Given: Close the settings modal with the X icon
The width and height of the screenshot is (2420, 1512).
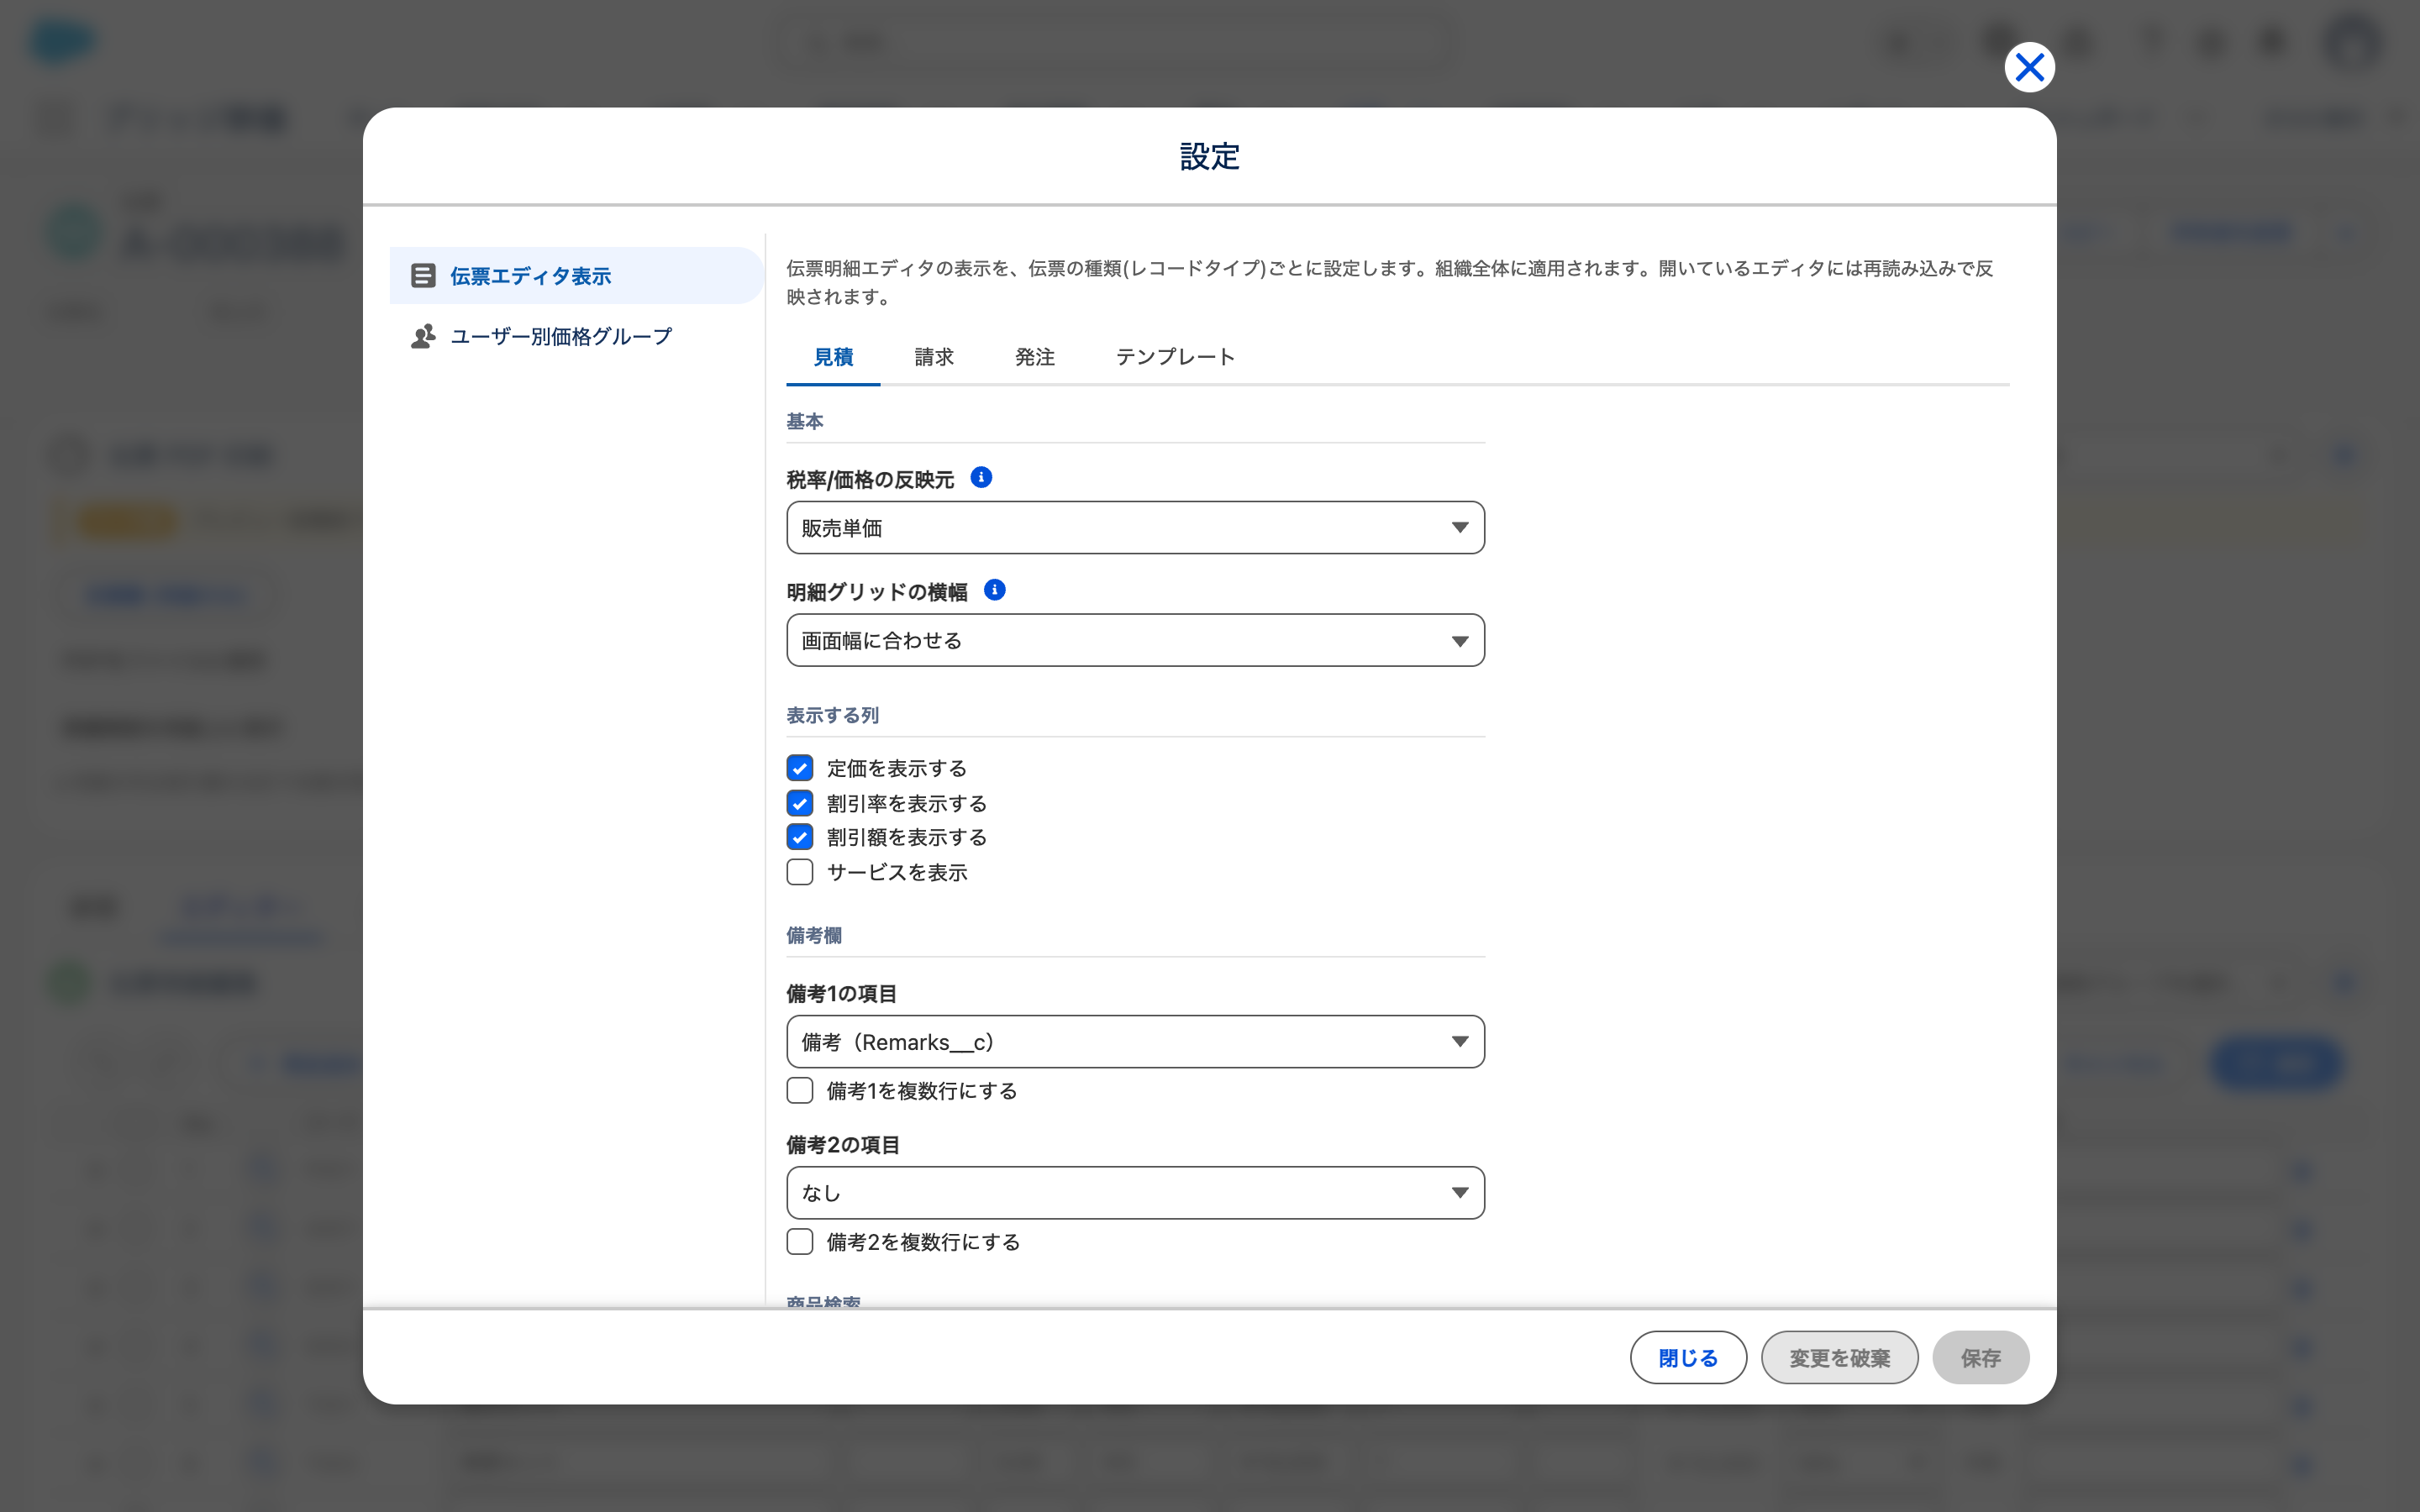Looking at the screenshot, I should [2029, 67].
